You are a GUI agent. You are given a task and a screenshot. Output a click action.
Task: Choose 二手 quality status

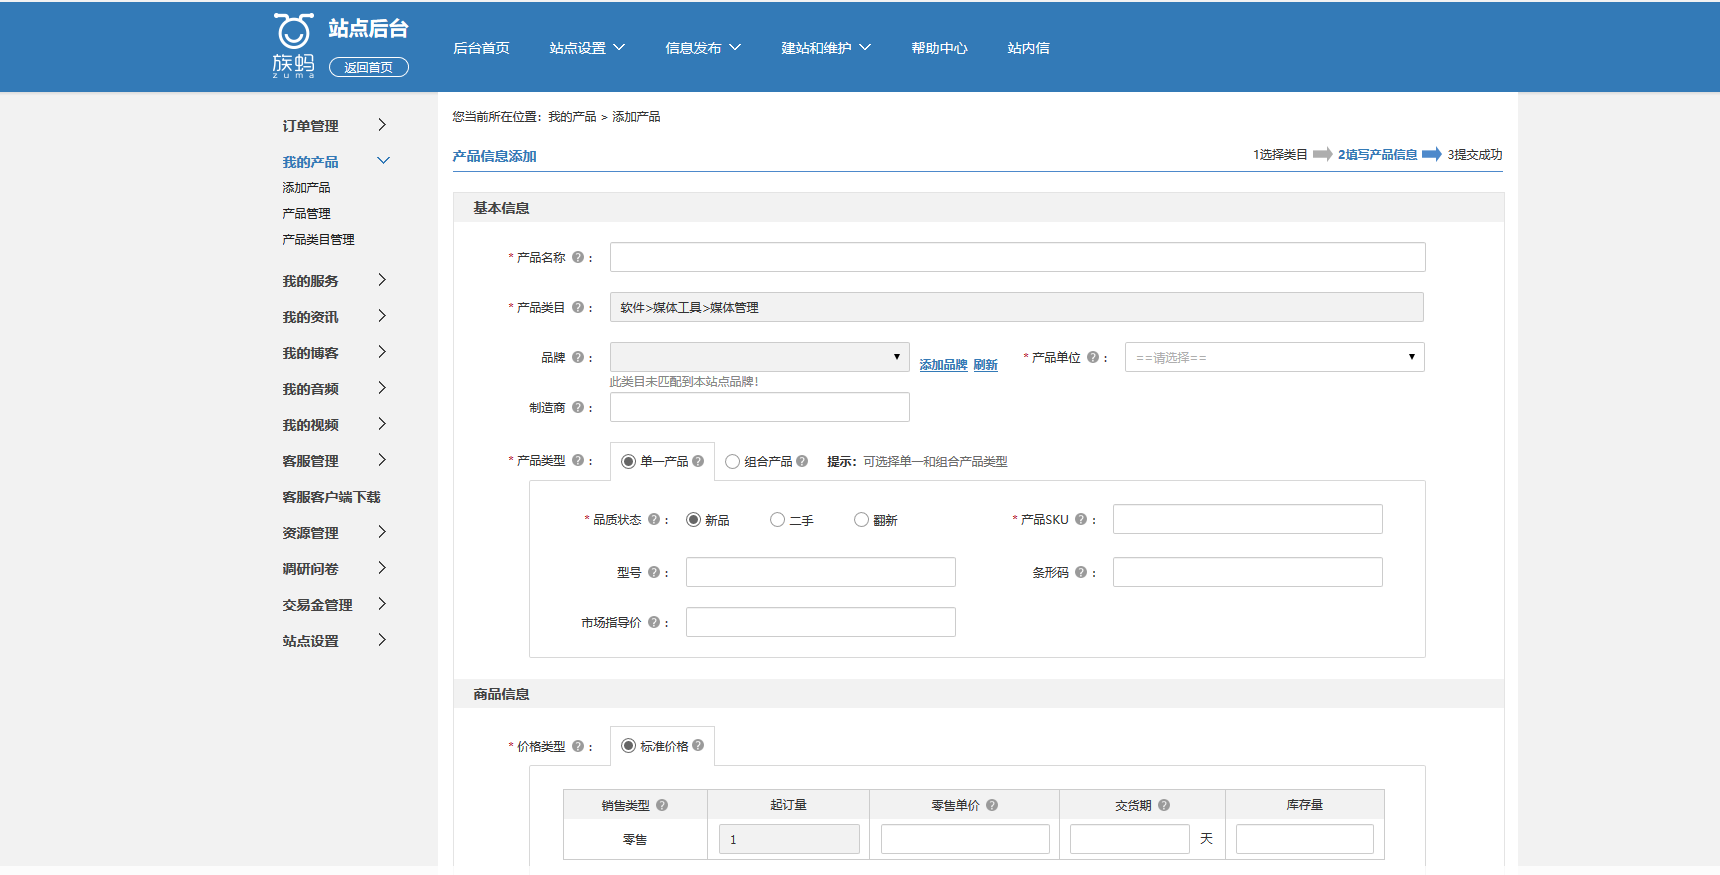coord(777,520)
